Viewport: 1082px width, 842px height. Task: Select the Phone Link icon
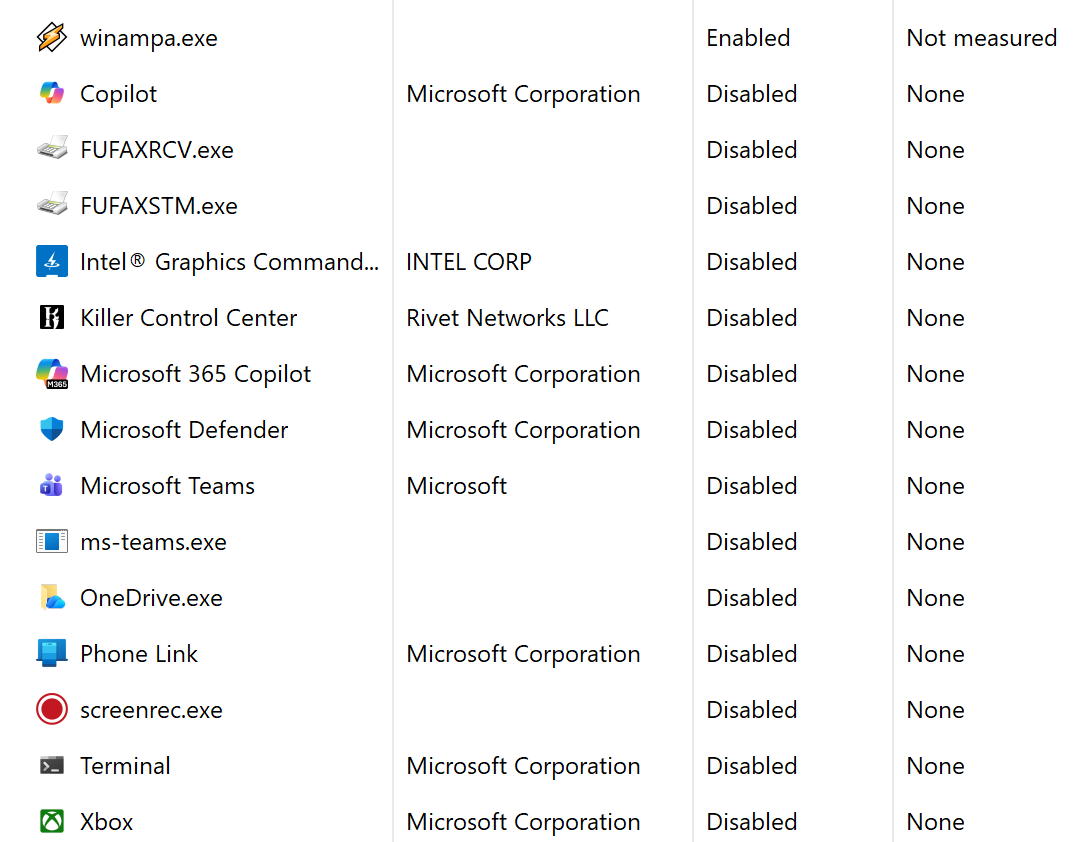tap(51, 654)
